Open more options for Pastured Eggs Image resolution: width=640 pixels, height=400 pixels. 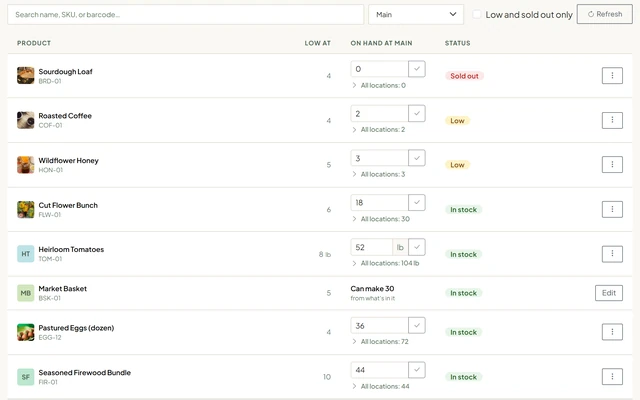pos(612,332)
